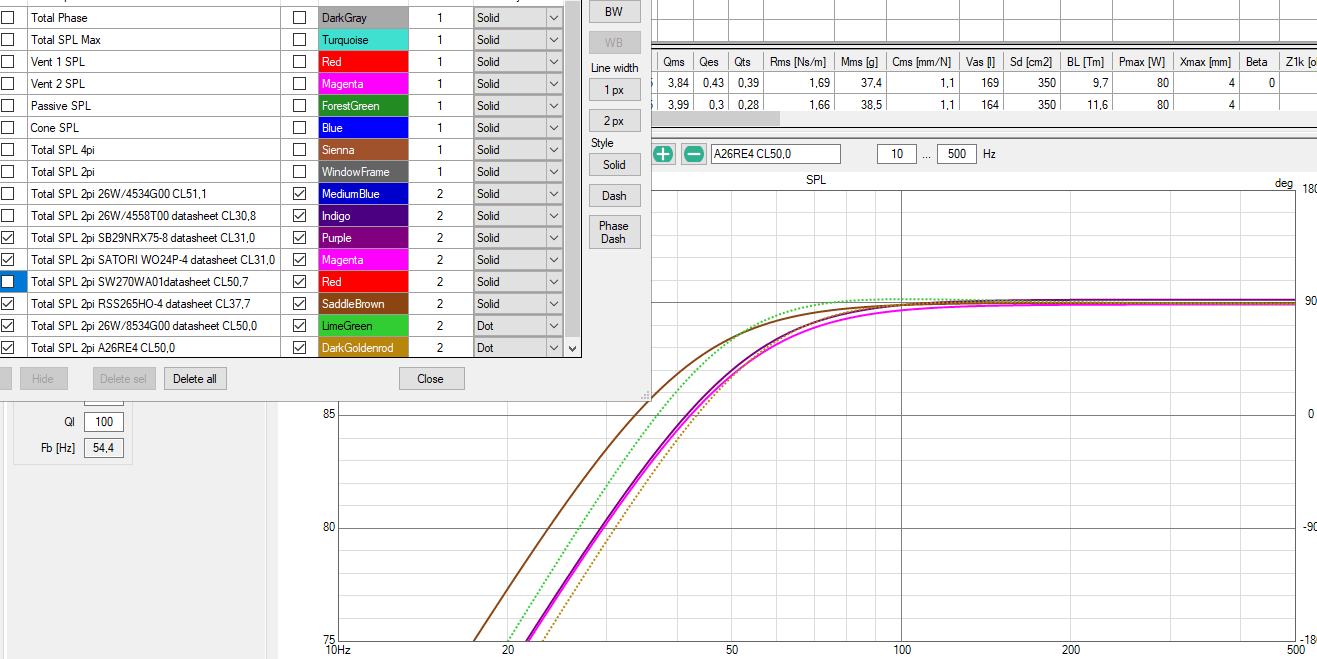Viewport: 1317px width, 659px height.
Task: Click the Blue color swatch for Cone SPL
Action: tap(363, 128)
